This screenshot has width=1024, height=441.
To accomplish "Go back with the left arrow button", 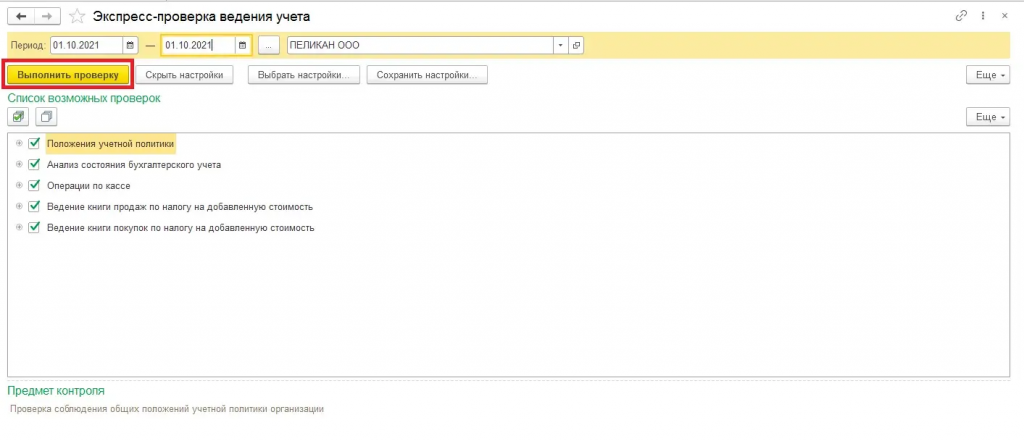I will coord(21,16).
